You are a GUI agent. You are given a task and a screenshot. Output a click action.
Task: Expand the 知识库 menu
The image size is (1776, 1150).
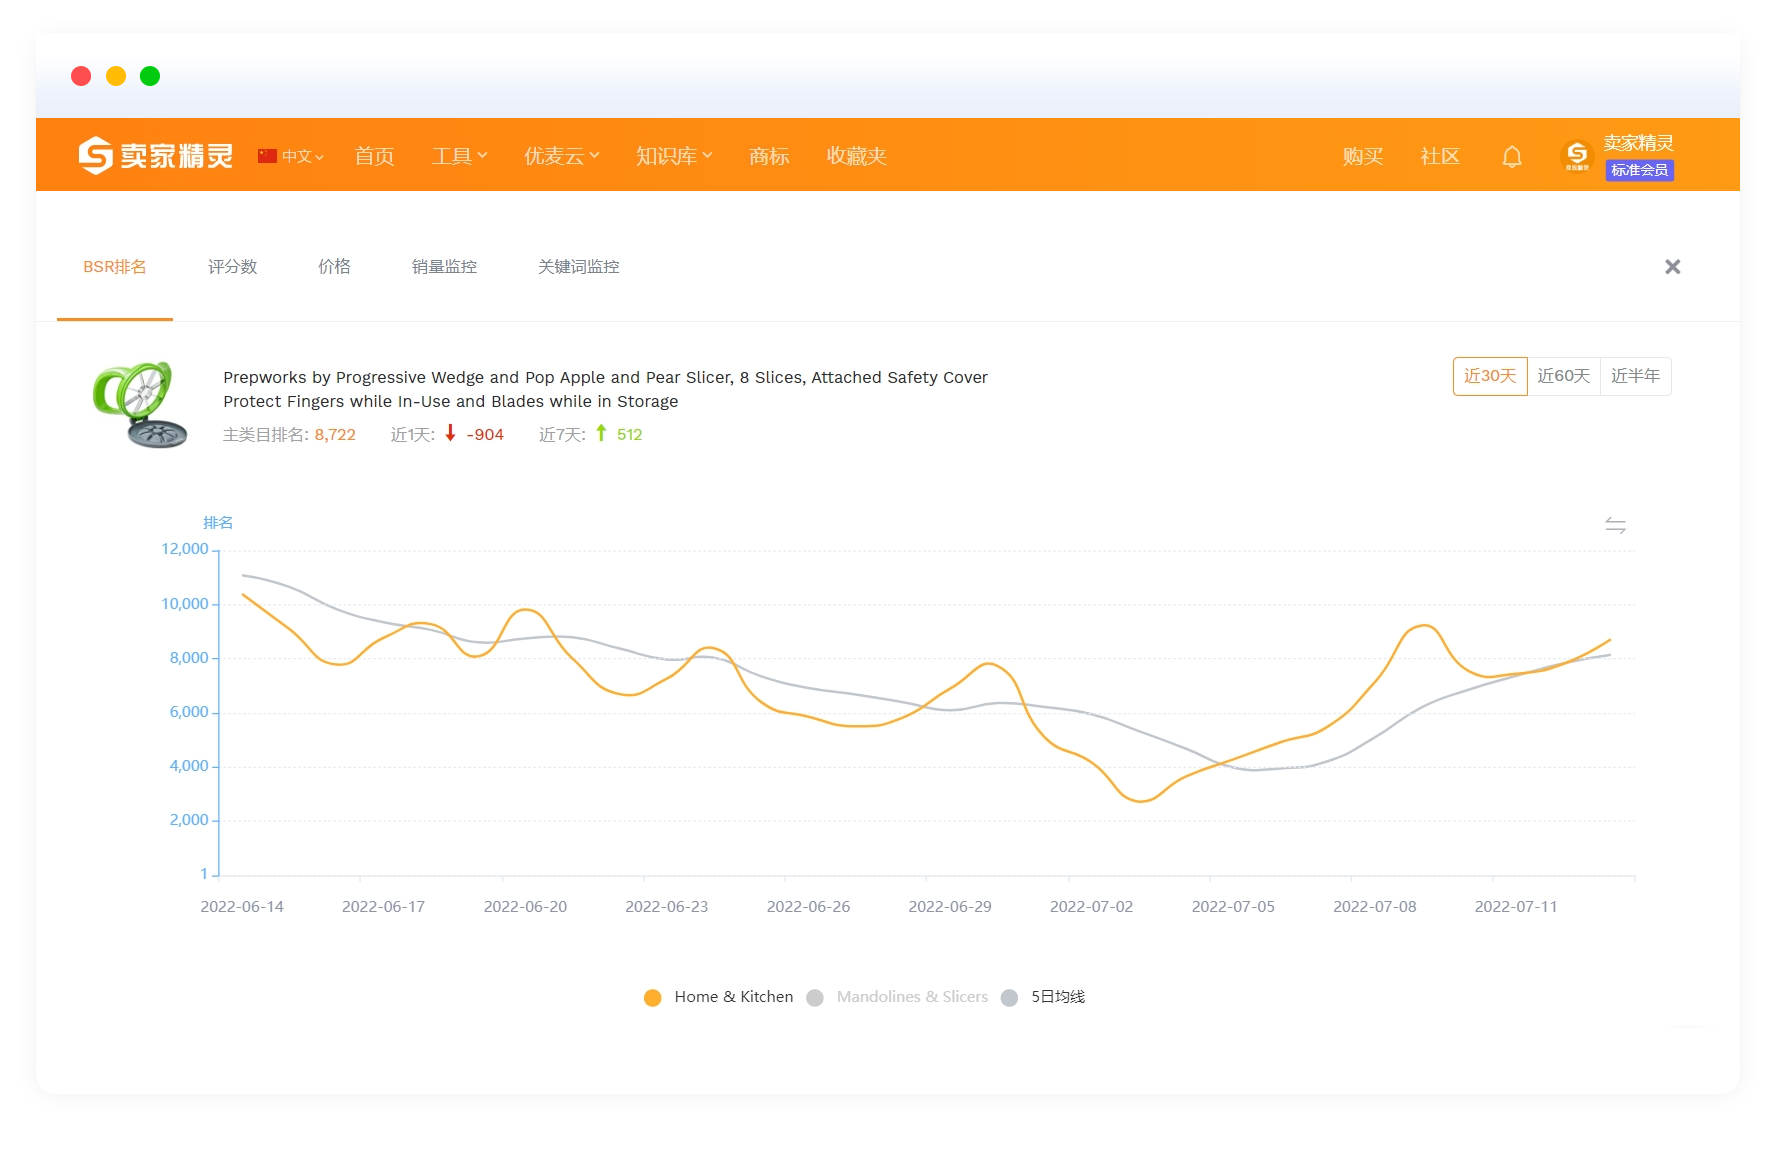click(x=674, y=156)
